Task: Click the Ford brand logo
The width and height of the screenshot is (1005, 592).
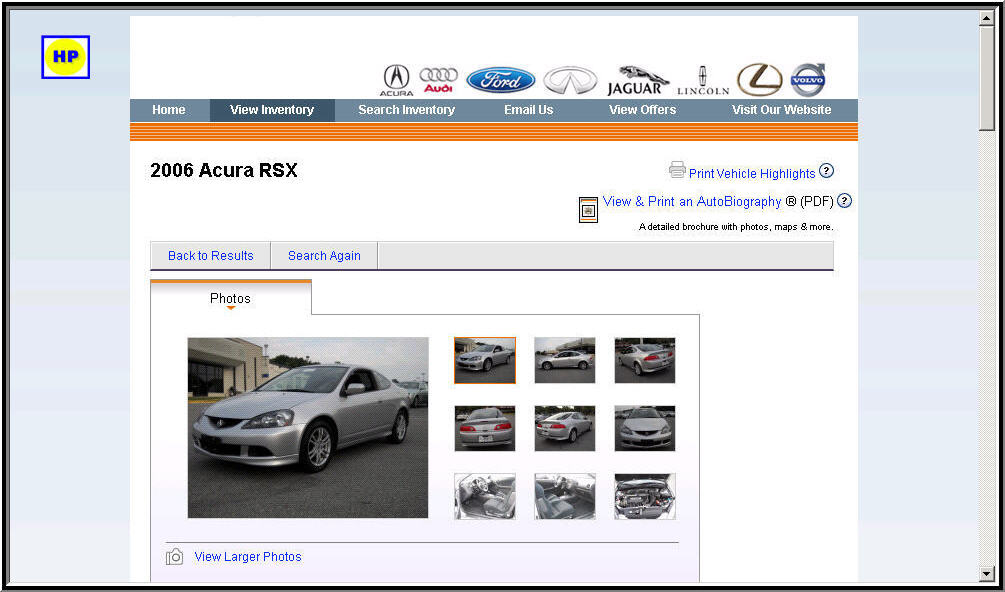Action: pos(501,80)
